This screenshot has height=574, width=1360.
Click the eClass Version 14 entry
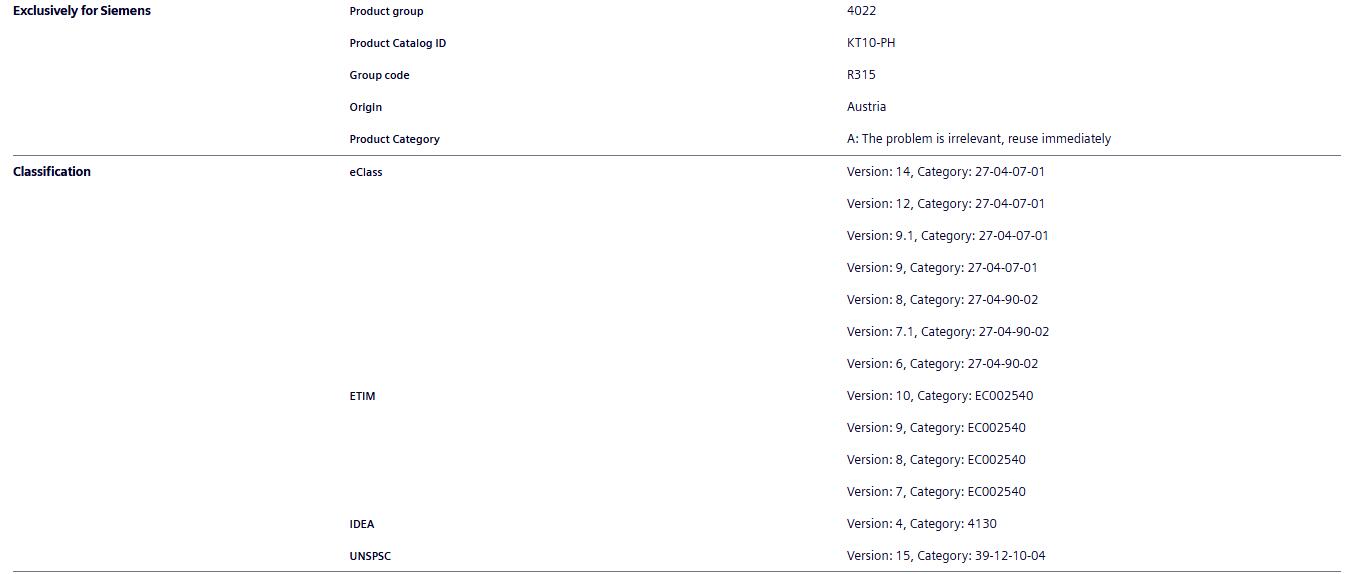(x=945, y=172)
